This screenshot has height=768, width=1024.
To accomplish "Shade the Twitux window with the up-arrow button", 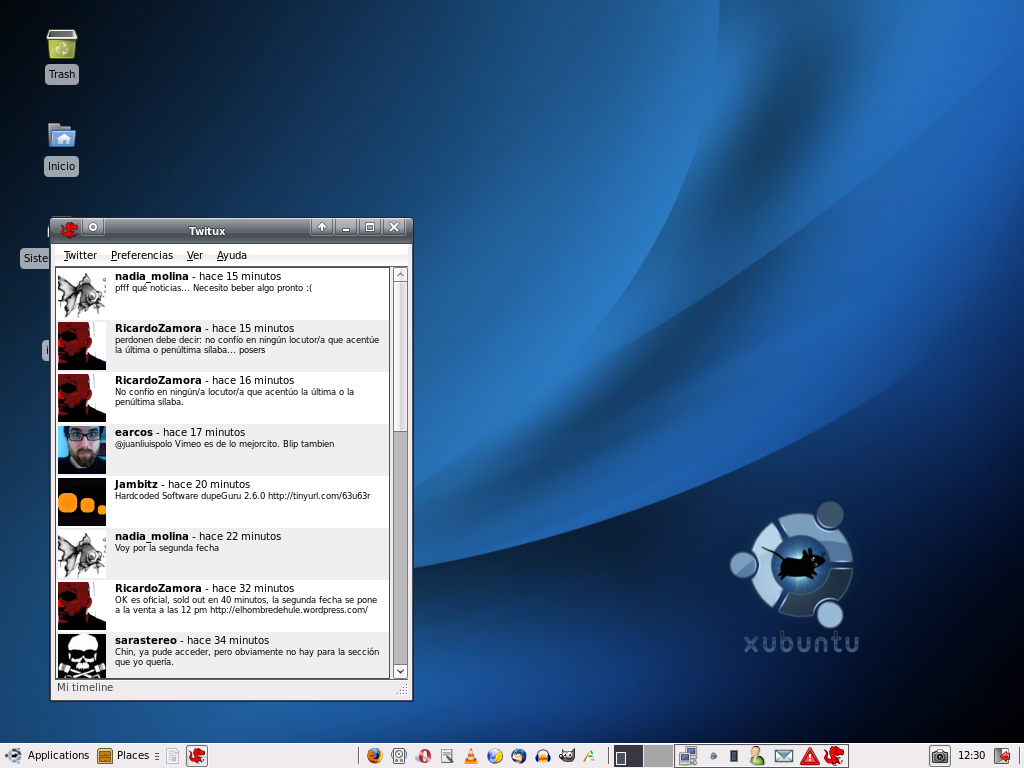I will tap(321, 227).
